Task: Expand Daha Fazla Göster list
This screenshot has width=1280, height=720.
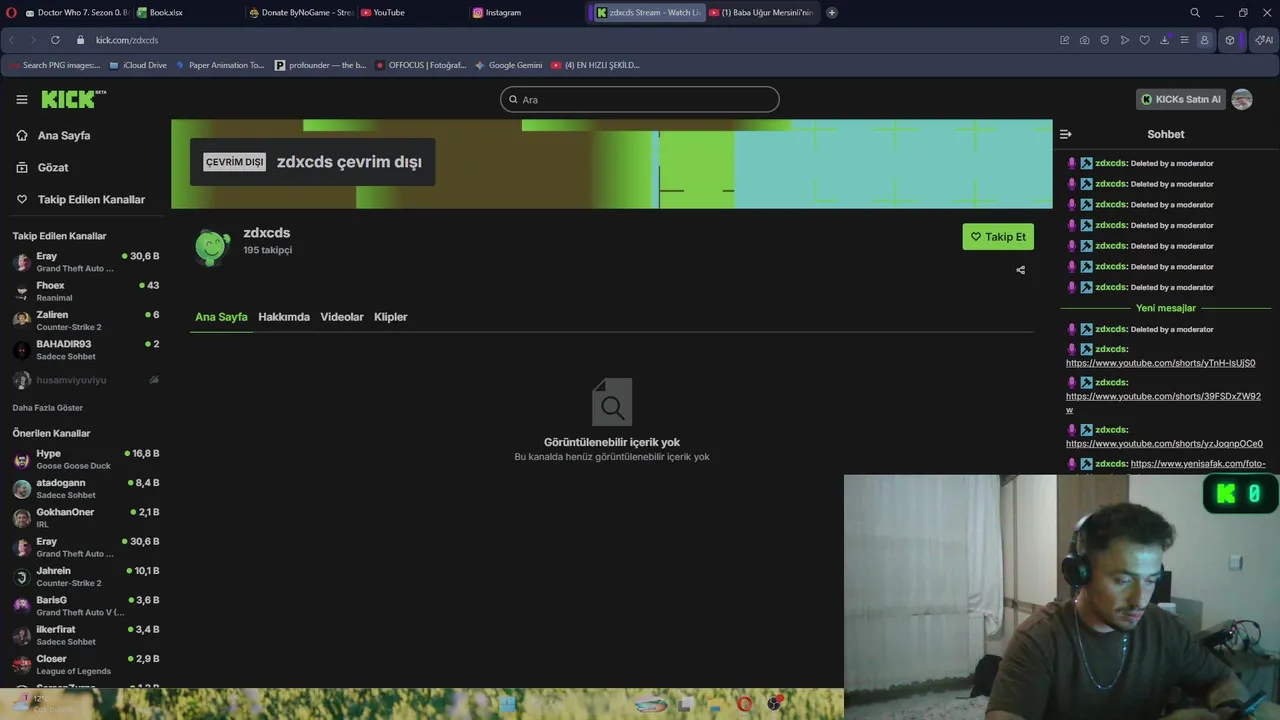Action: [x=48, y=408]
